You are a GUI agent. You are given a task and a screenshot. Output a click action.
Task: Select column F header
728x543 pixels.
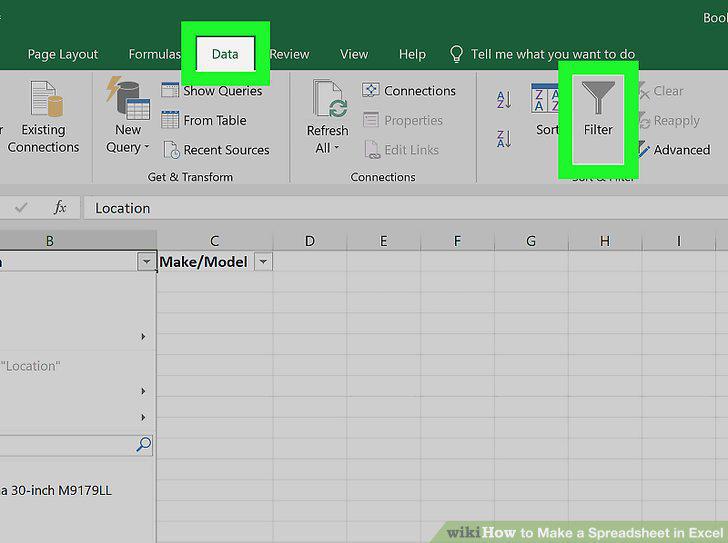click(x=457, y=241)
